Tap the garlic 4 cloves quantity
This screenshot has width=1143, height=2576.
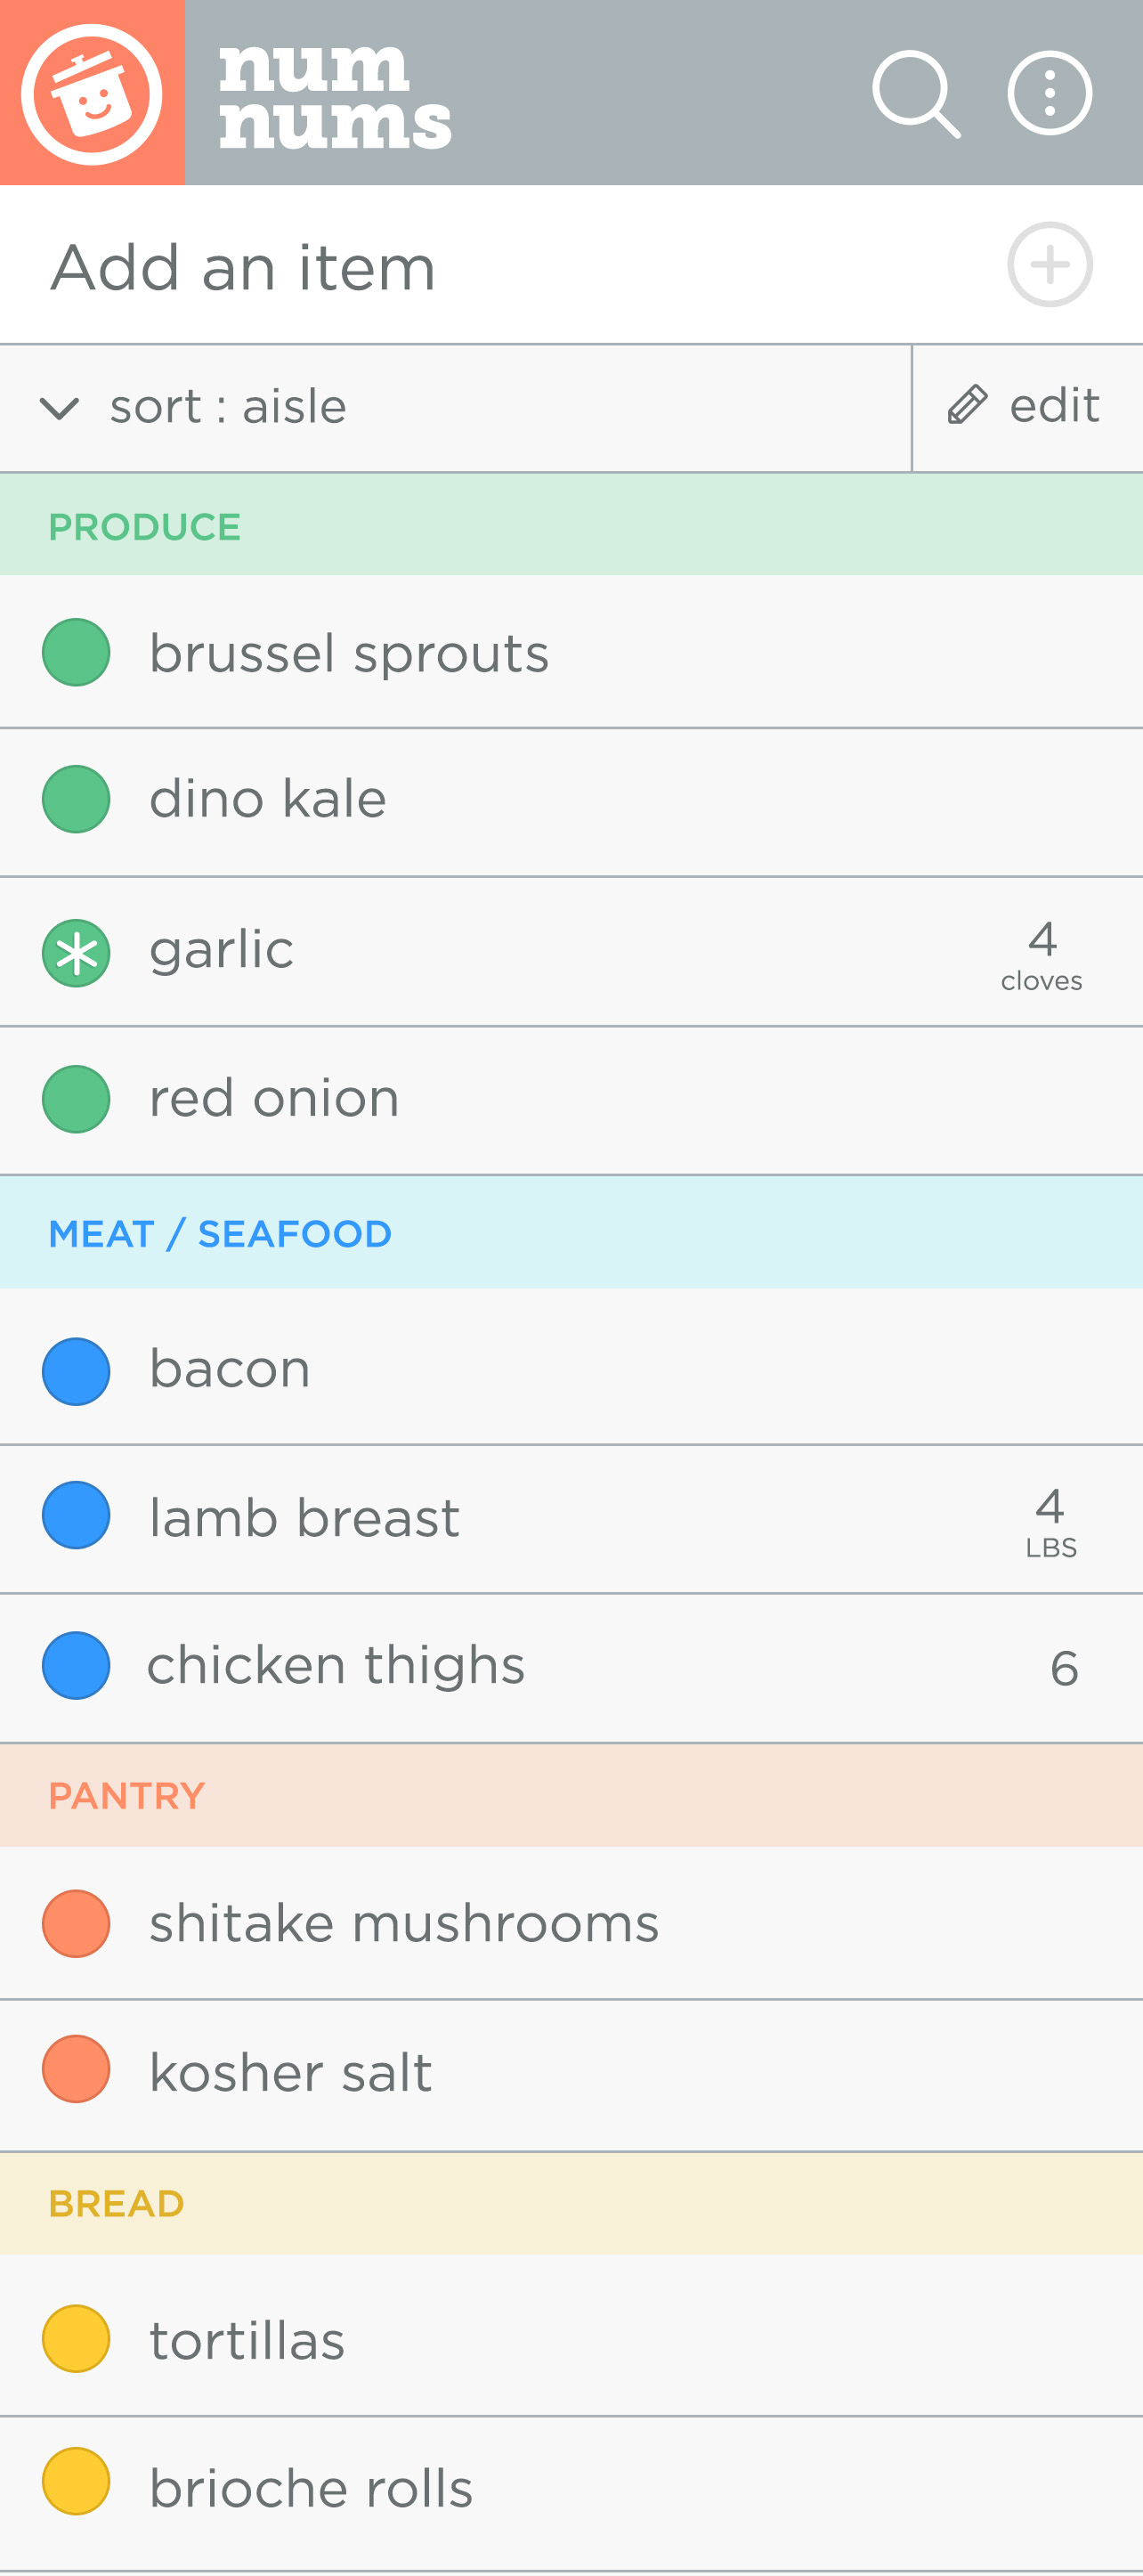(1042, 954)
